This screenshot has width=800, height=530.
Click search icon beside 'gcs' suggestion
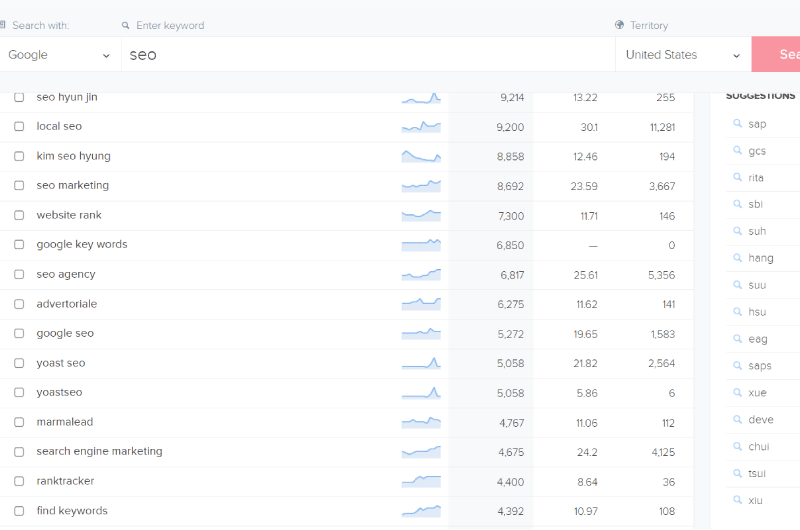[x=737, y=150]
